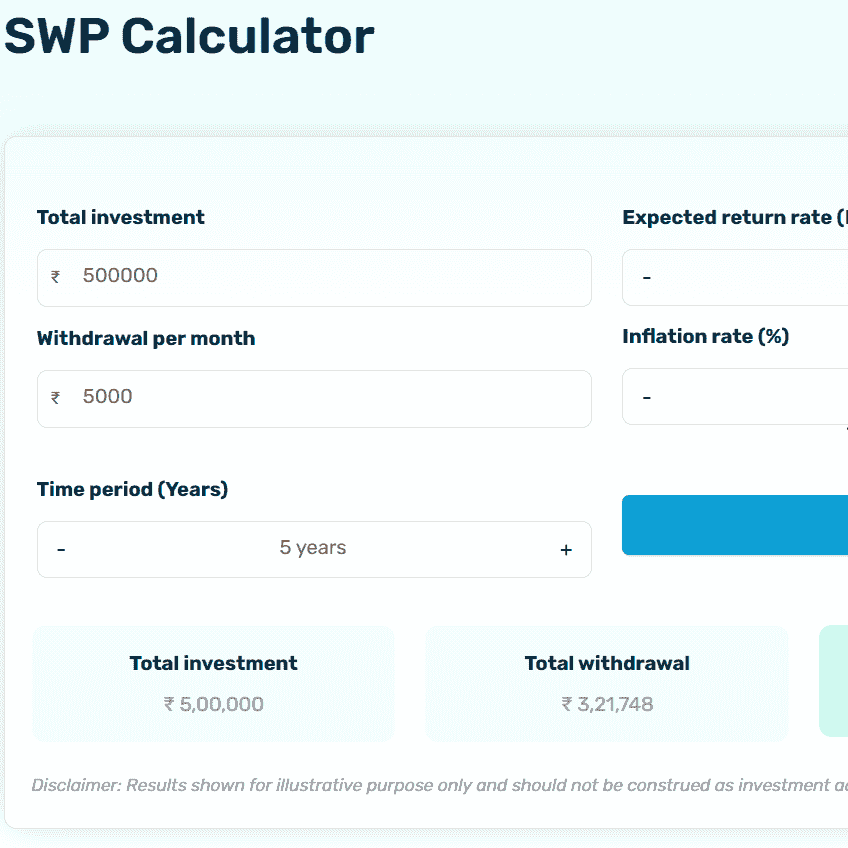Decrease the Inflation rate with minus button
The height and width of the screenshot is (848, 848).
647,397
